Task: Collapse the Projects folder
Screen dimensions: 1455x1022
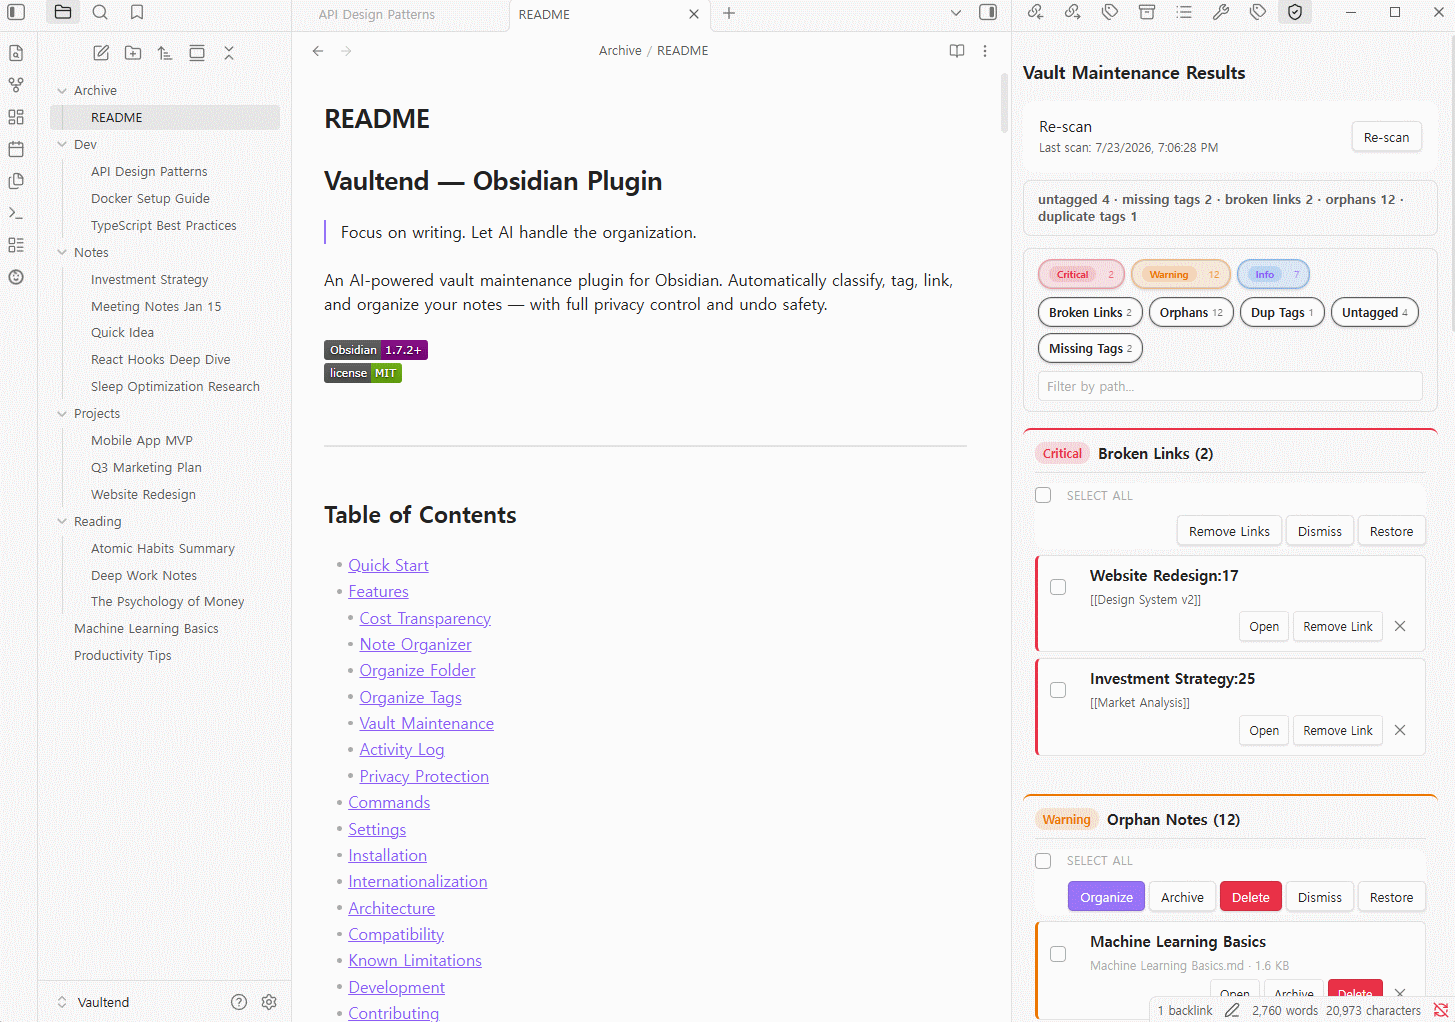Action: coord(62,414)
